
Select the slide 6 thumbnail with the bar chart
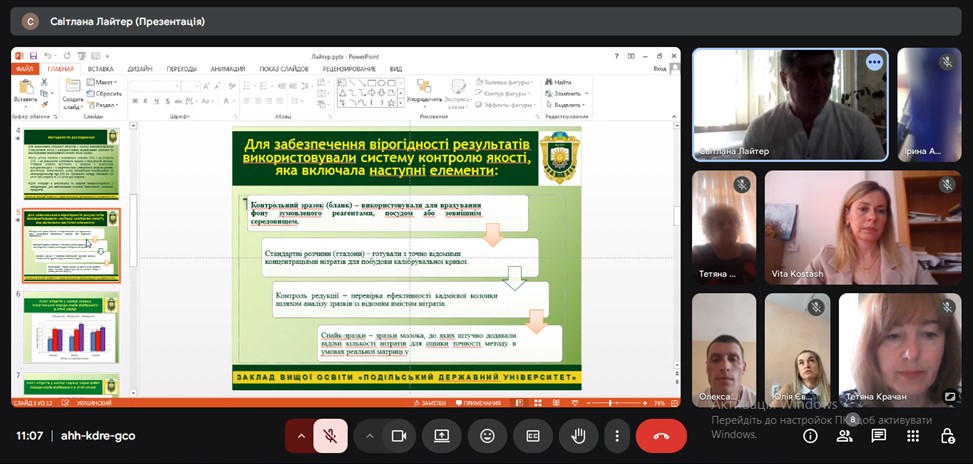[x=71, y=329]
